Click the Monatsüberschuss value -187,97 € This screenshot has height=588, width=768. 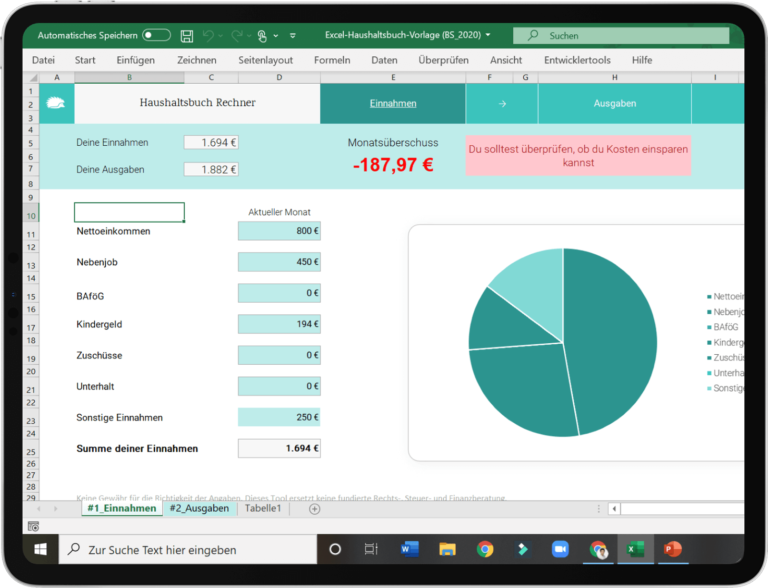pyautogui.click(x=393, y=165)
